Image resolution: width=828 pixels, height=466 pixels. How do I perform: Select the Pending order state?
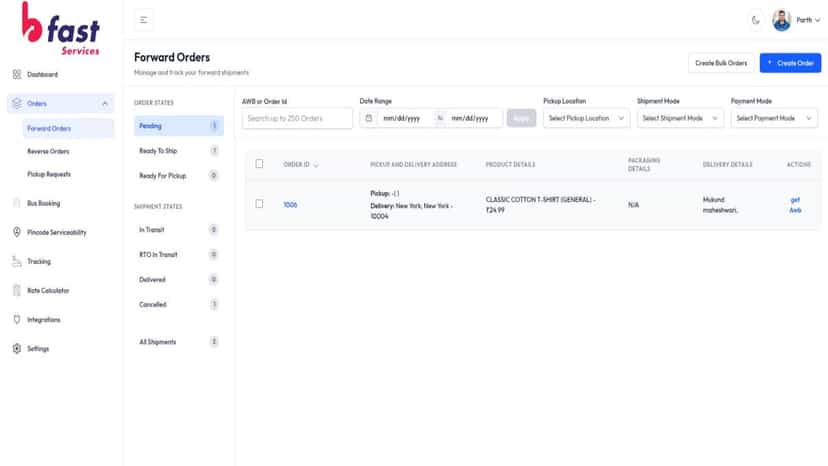tap(178, 126)
